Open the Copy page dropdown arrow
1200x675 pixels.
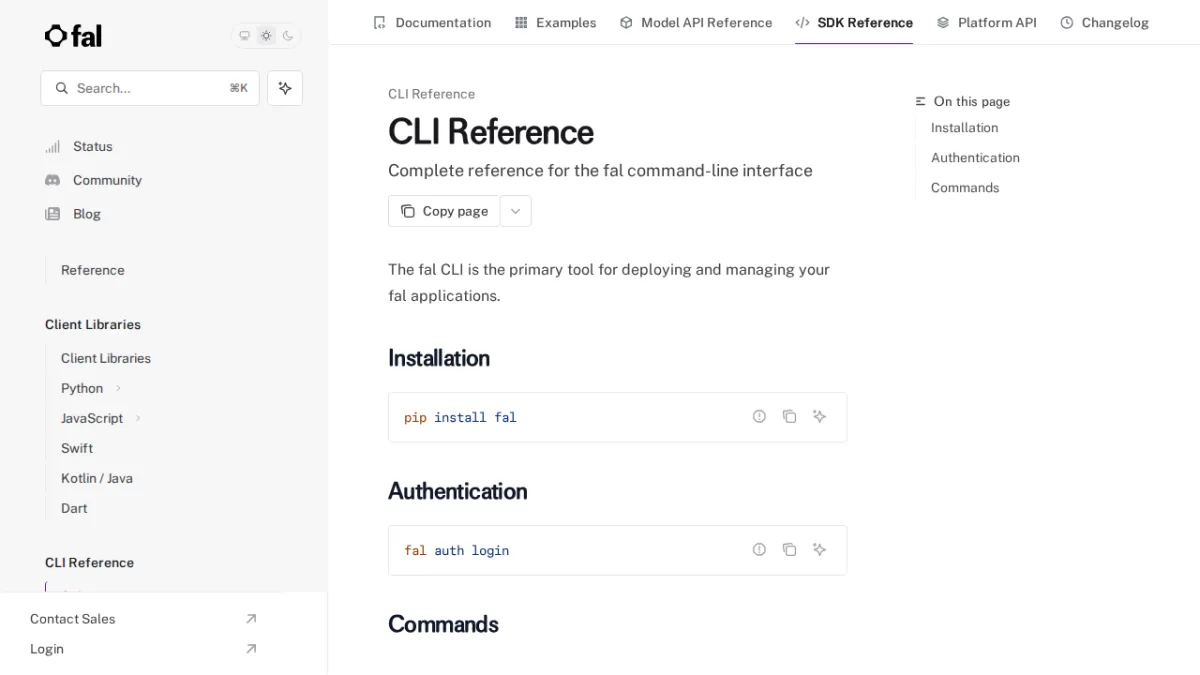(x=516, y=211)
